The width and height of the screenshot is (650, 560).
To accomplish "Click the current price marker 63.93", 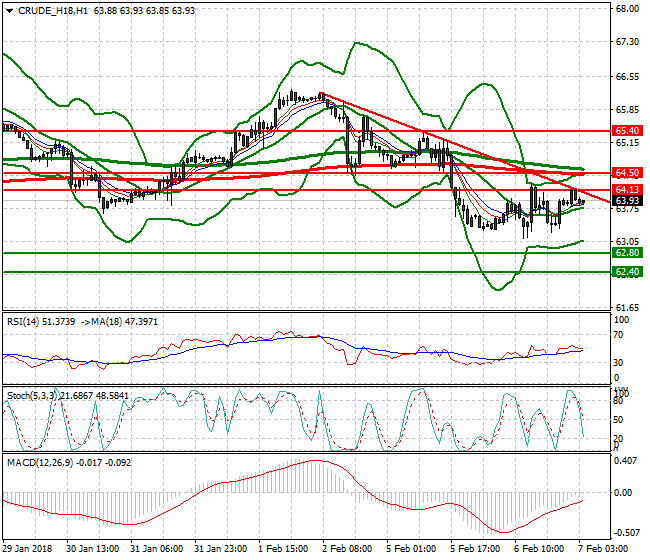I will click(x=627, y=200).
